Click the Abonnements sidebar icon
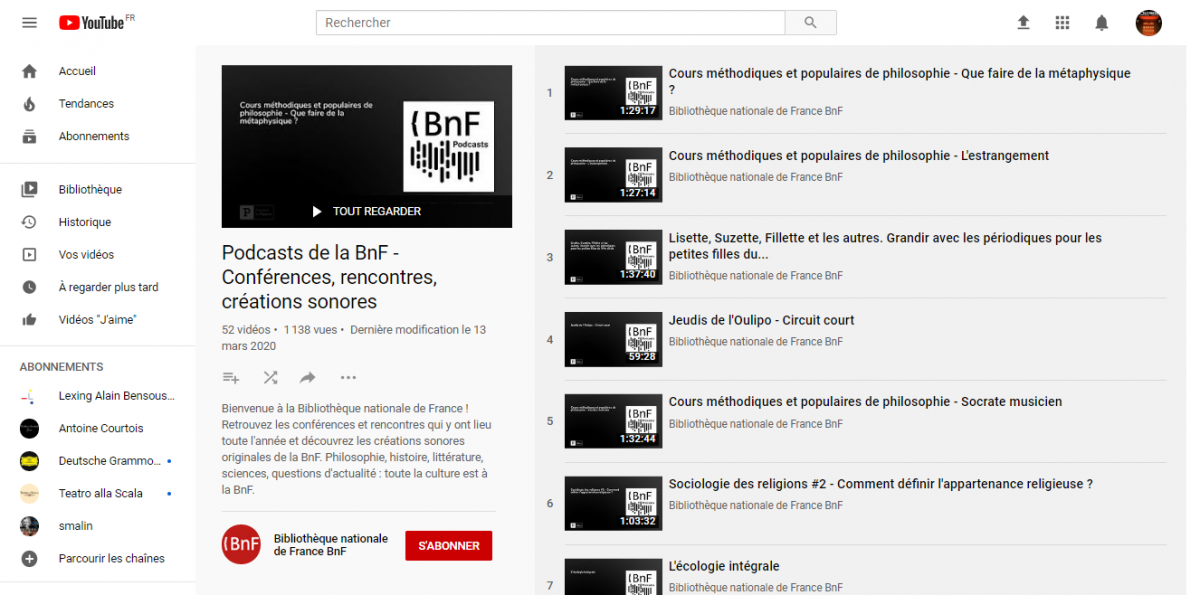Screen dimensions: 1200x595 [29, 136]
